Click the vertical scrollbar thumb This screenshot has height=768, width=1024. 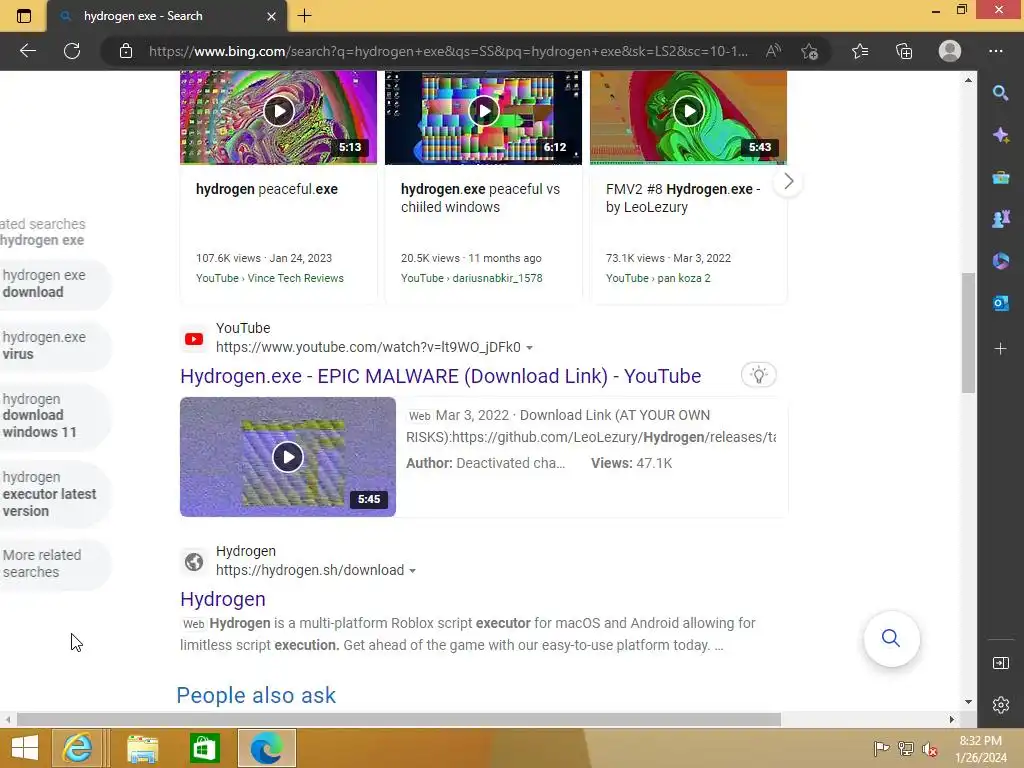pos(968,333)
